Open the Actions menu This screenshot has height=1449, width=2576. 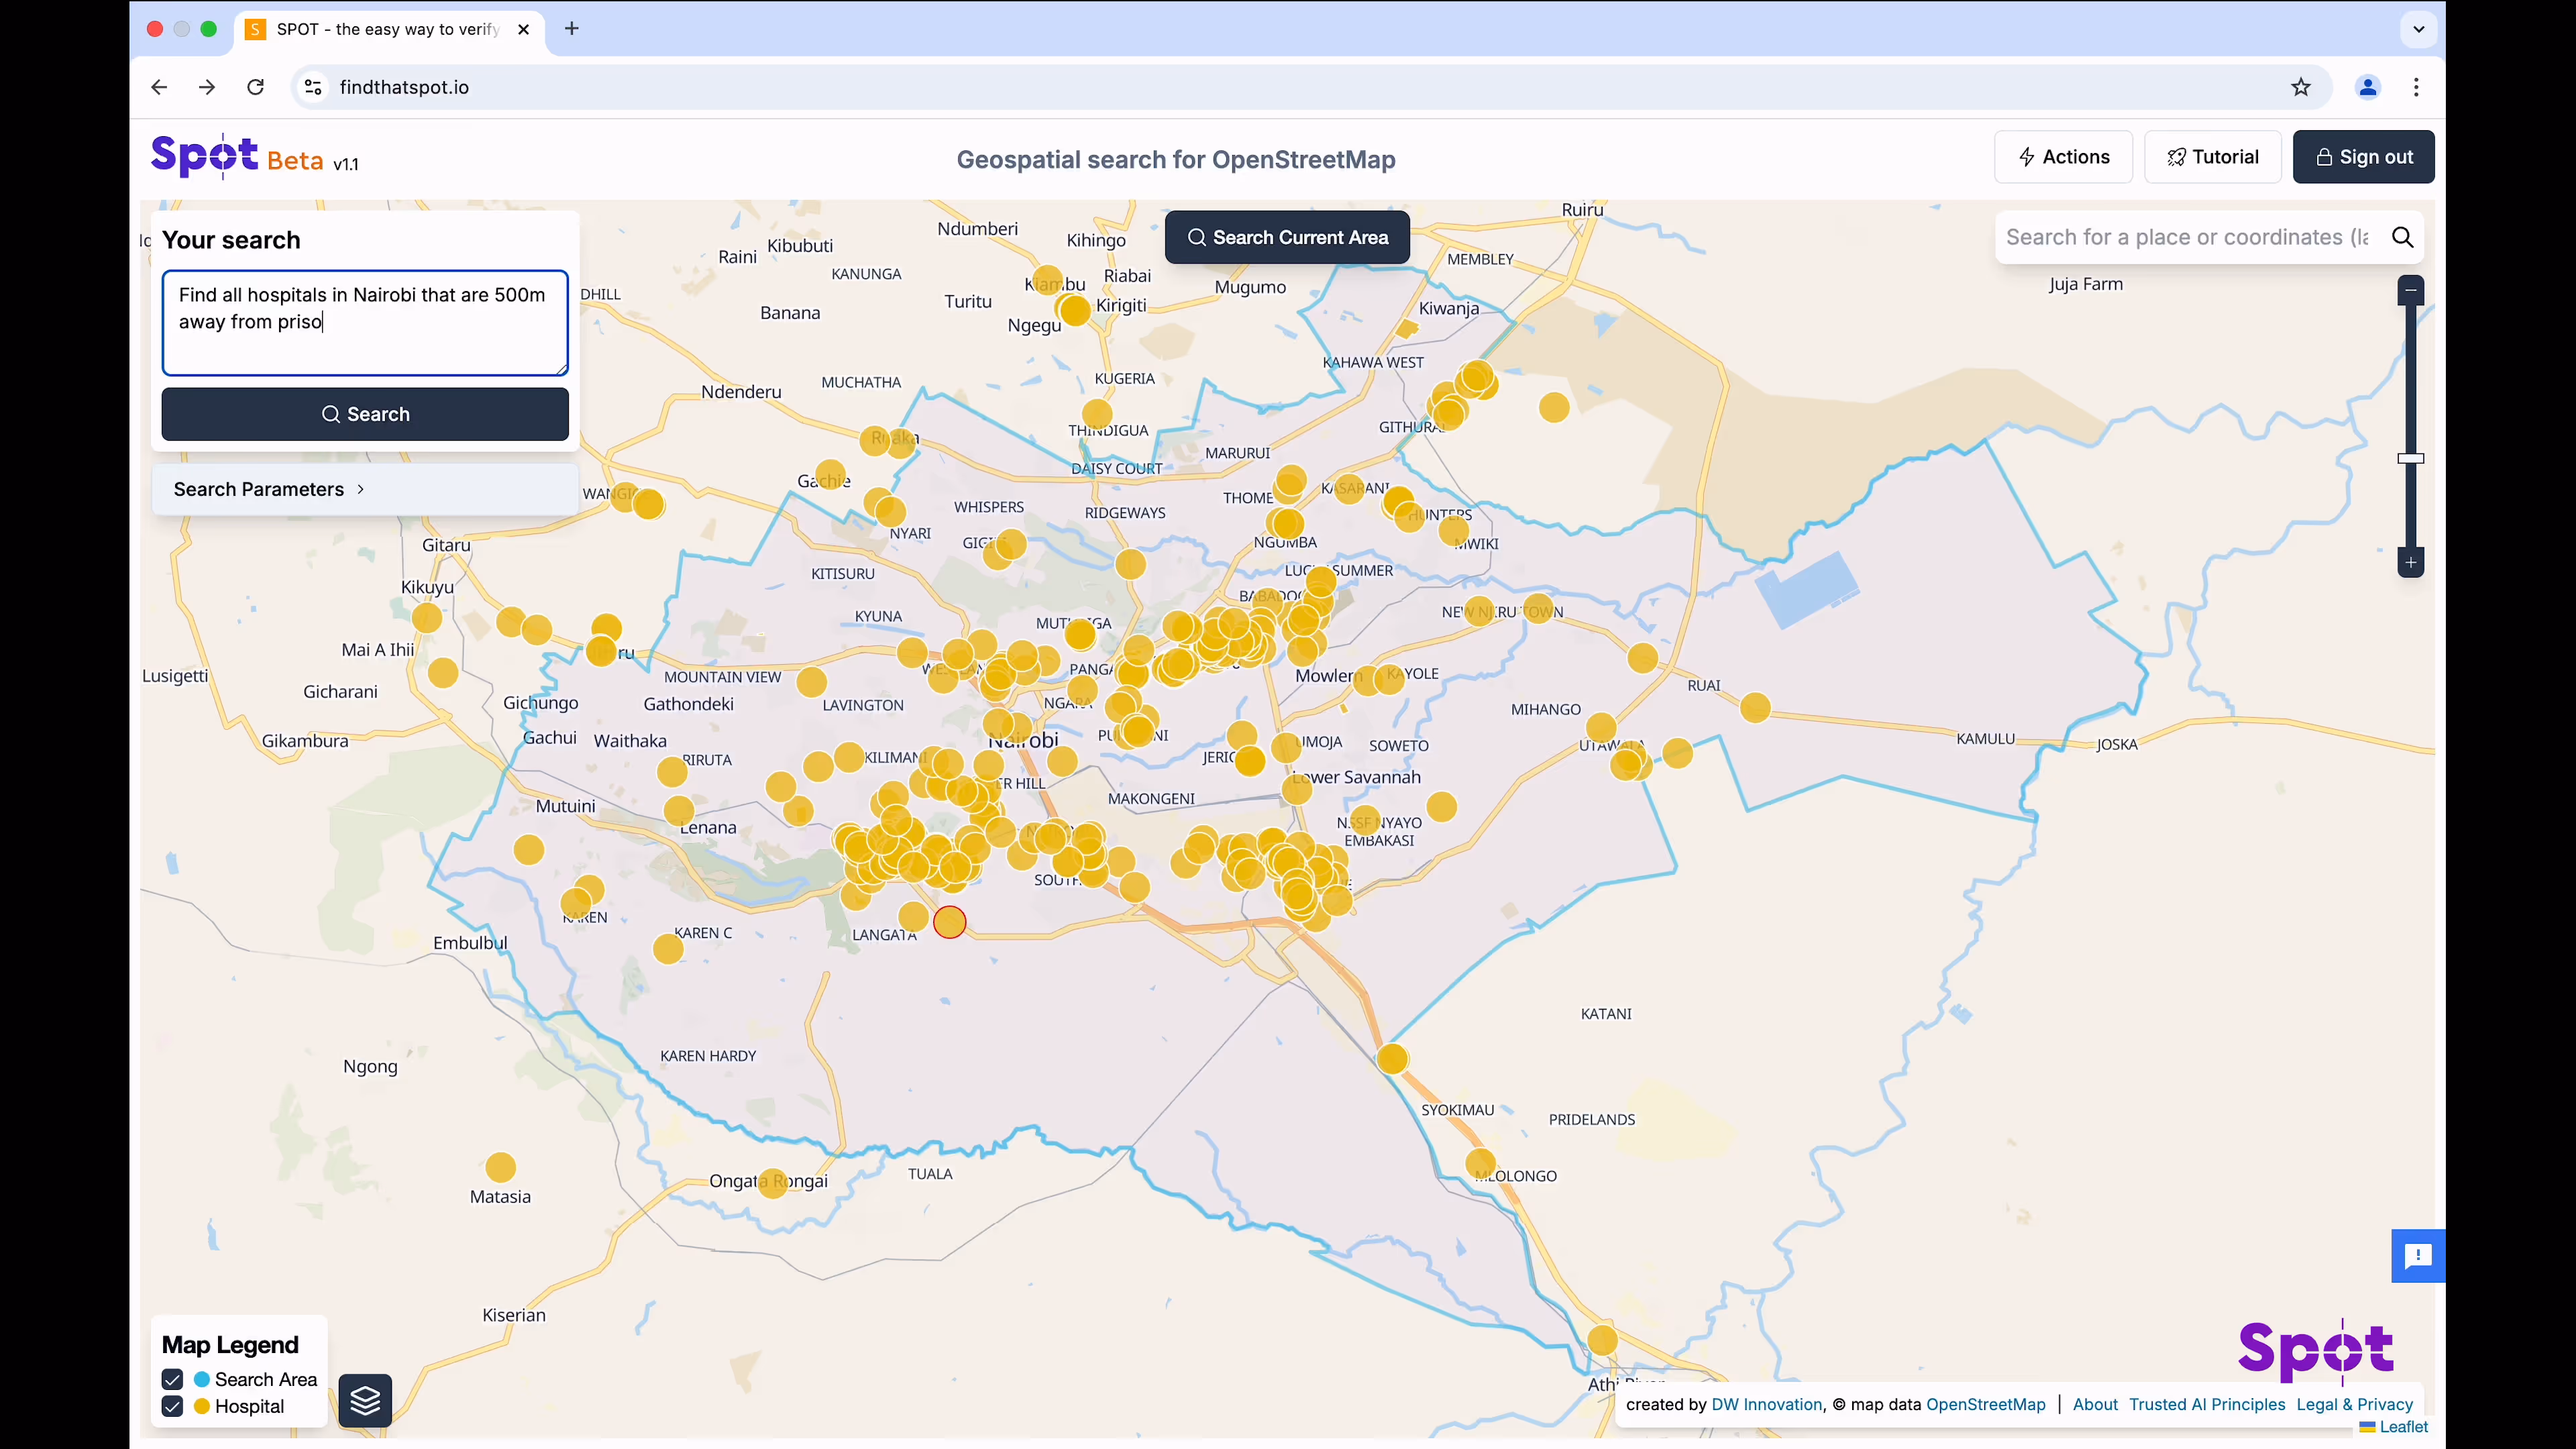pyautogui.click(x=2063, y=157)
